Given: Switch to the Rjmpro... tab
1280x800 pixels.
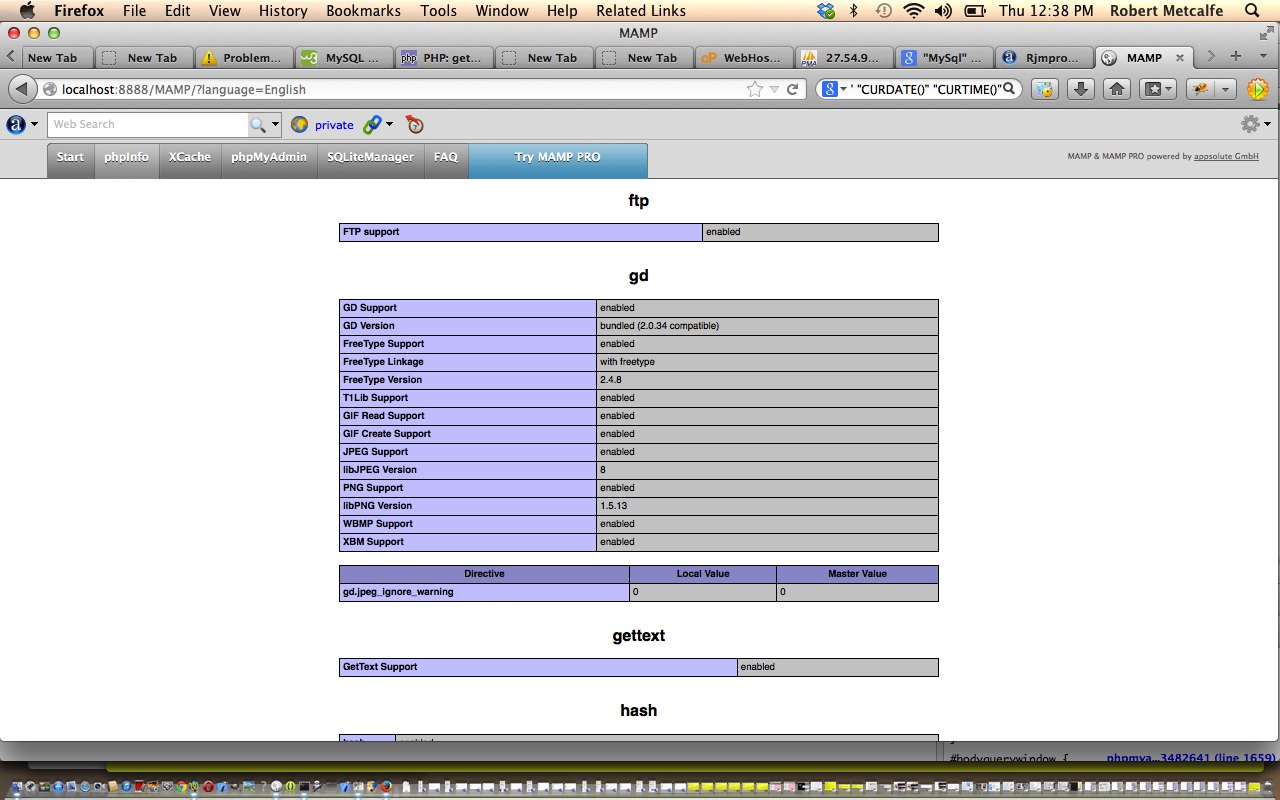Looking at the screenshot, I should tap(1044, 57).
